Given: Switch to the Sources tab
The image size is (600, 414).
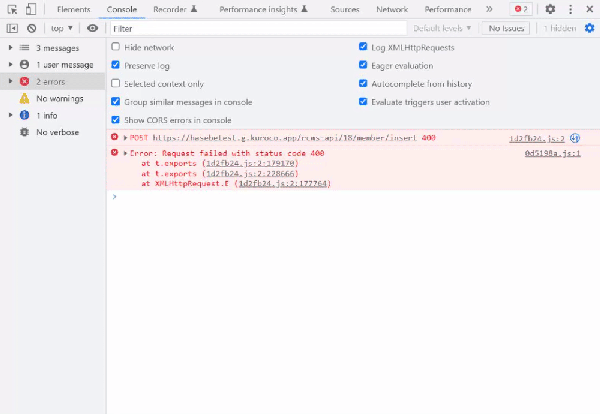Looking at the screenshot, I should click(x=345, y=9).
